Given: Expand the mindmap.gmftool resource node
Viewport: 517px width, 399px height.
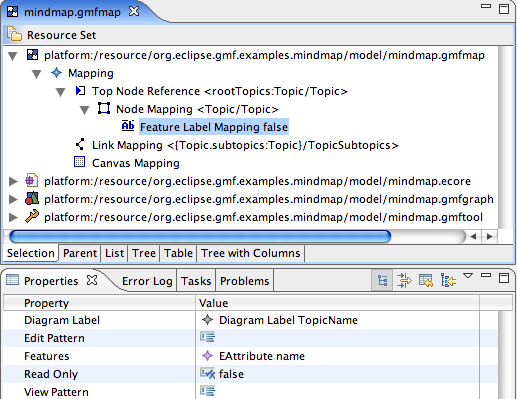Looking at the screenshot, I should tap(13, 217).
